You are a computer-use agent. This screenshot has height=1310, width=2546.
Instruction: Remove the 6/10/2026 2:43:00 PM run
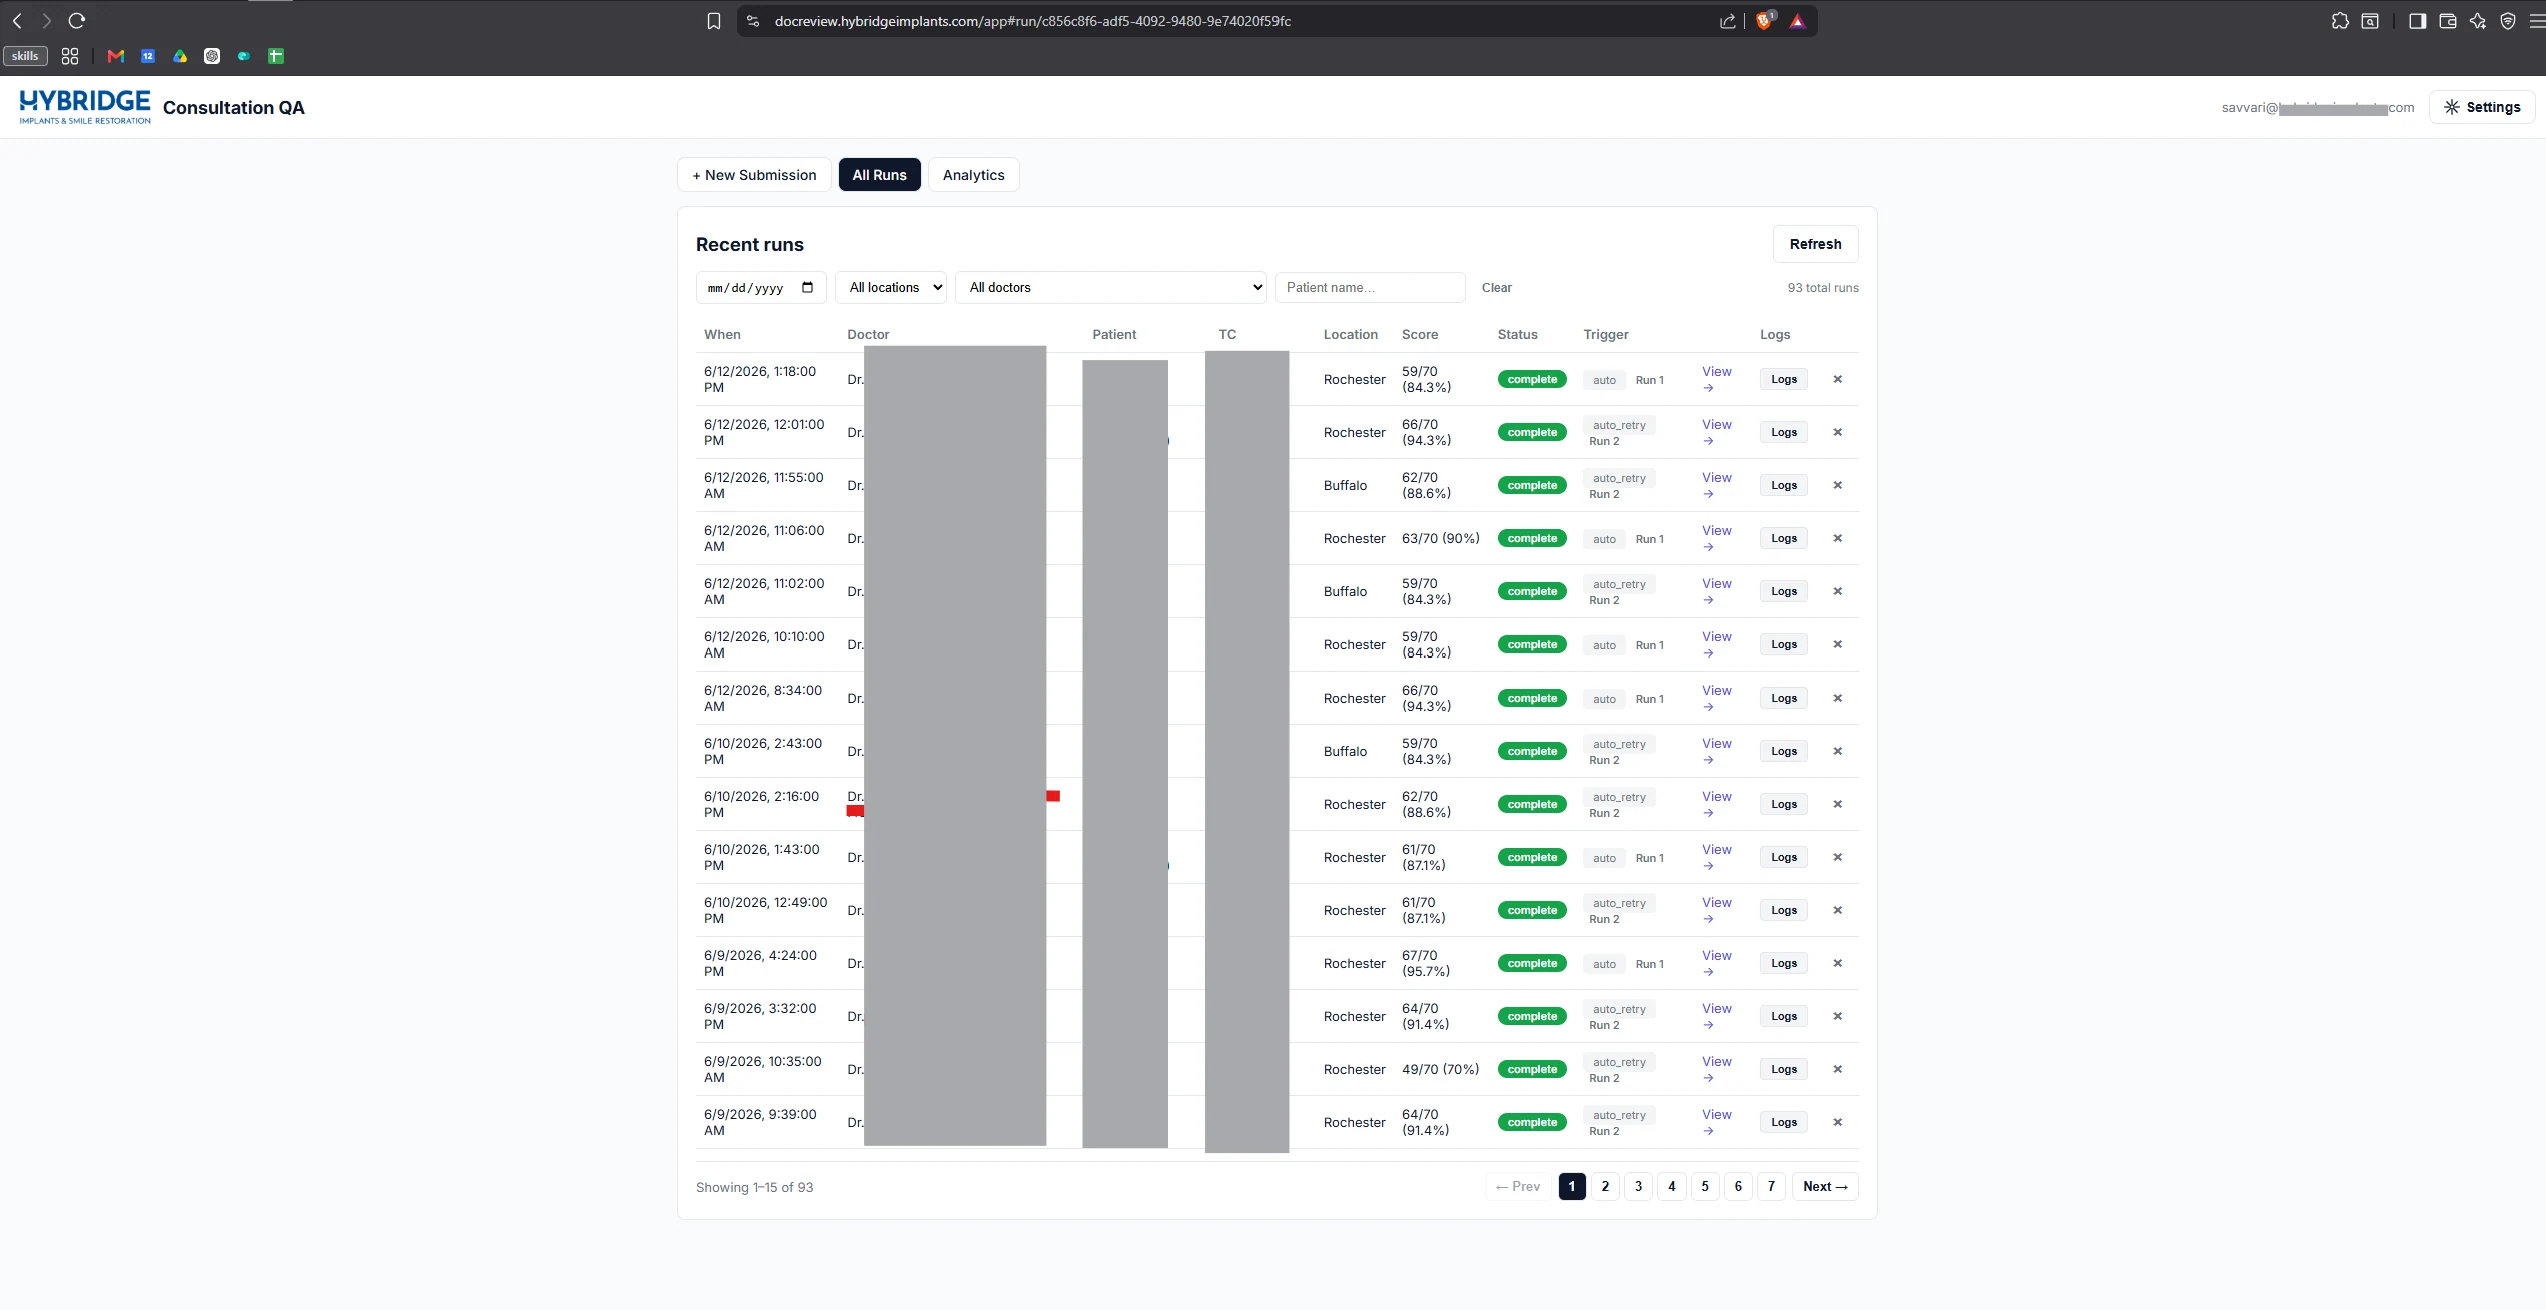pos(1837,751)
